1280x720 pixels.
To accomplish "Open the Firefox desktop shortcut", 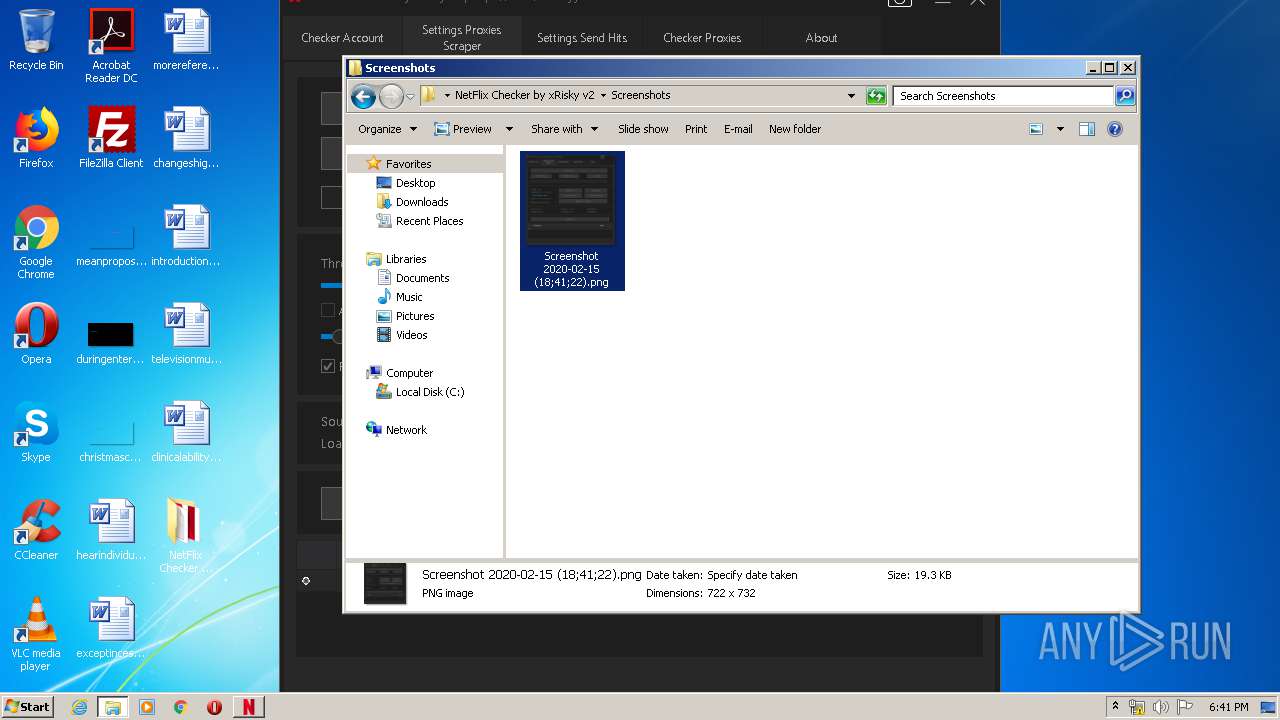I will pyautogui.click(x=36, y=138).
